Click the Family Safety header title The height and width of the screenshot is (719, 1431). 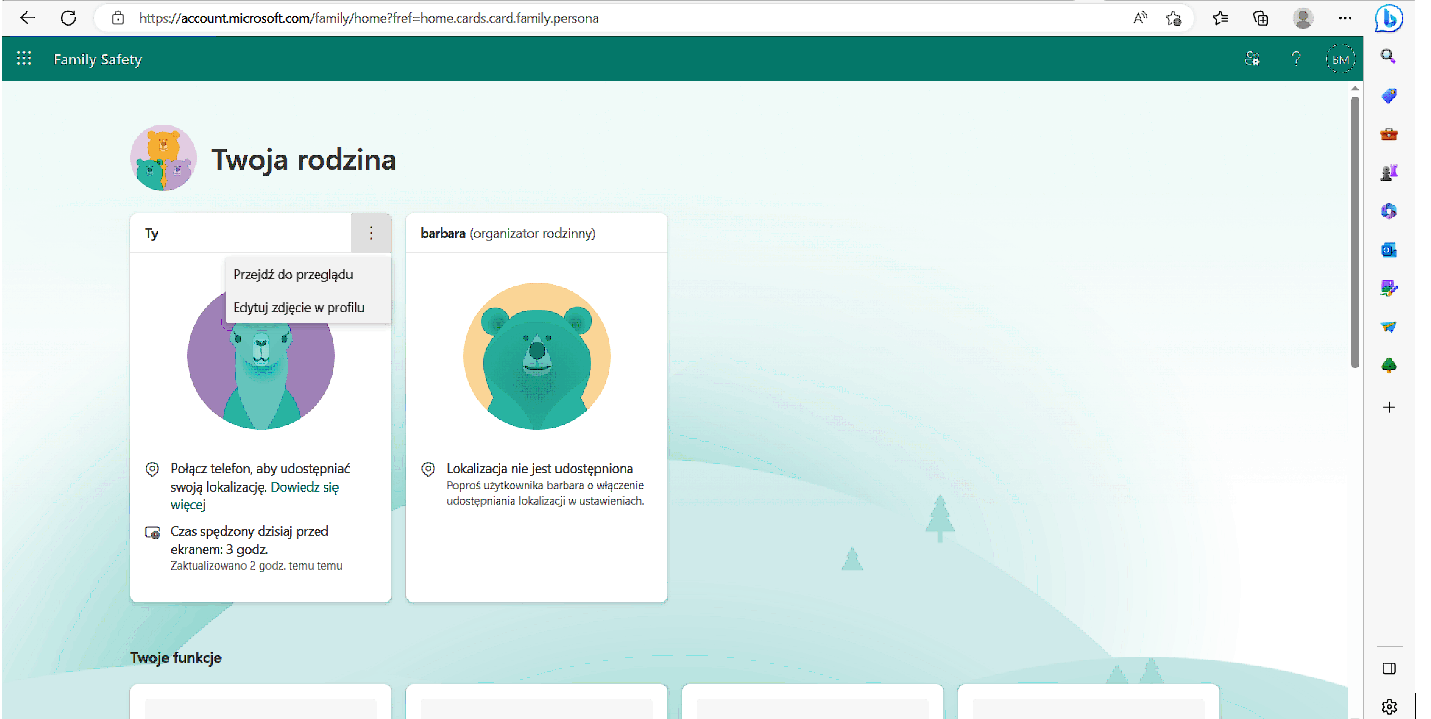98,59
